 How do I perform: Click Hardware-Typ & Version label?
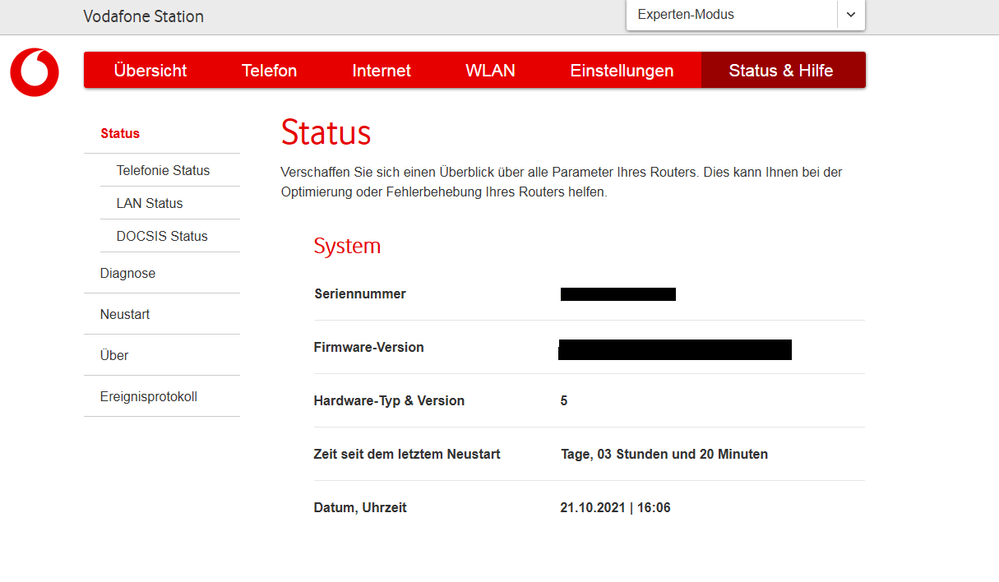pos(389,401)
